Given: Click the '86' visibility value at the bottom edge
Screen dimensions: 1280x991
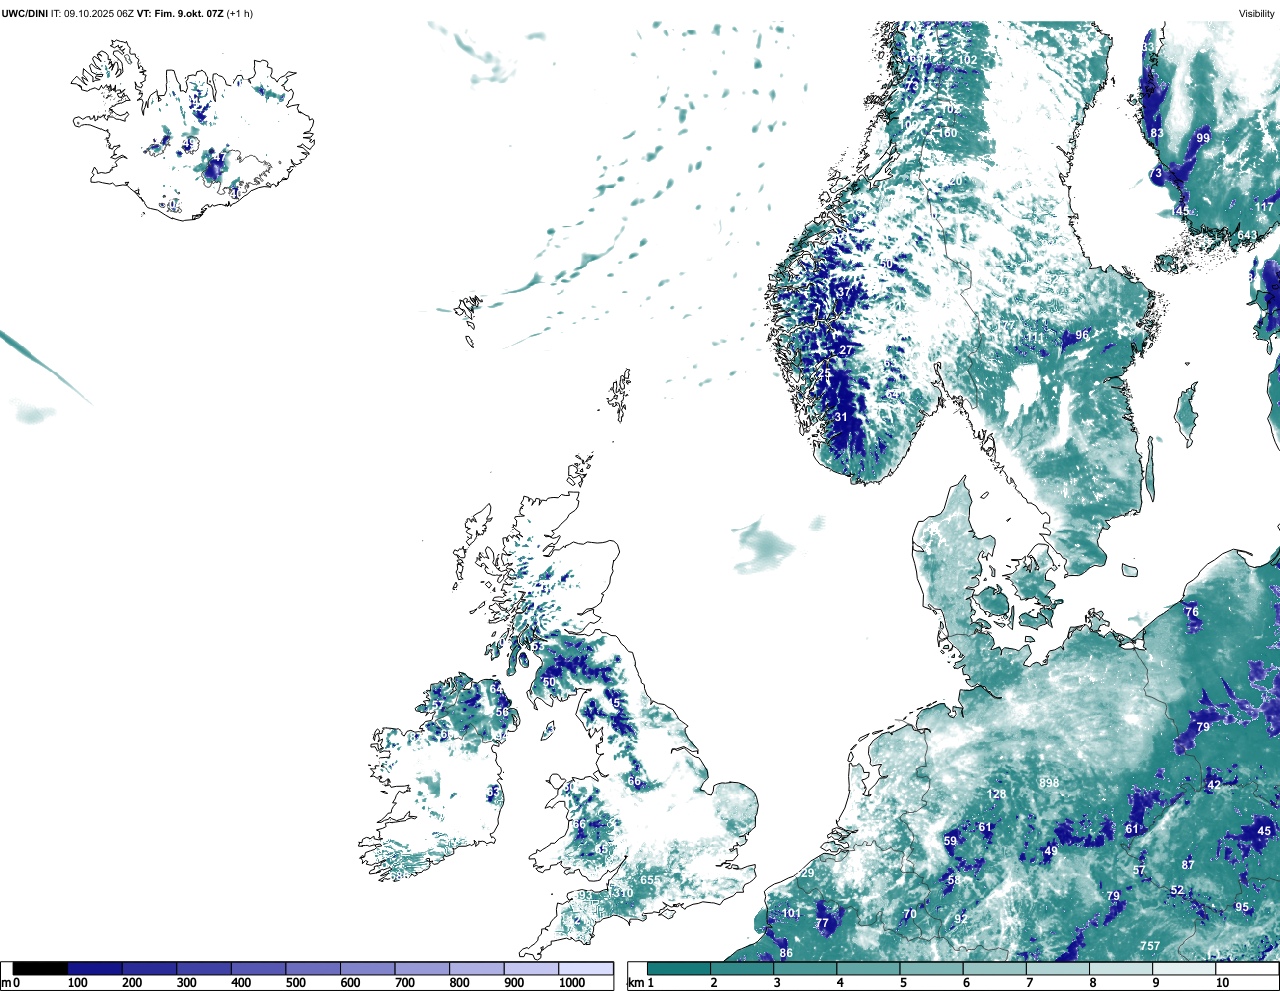Looking at the screenshot, I should click(x=786, y=953).
